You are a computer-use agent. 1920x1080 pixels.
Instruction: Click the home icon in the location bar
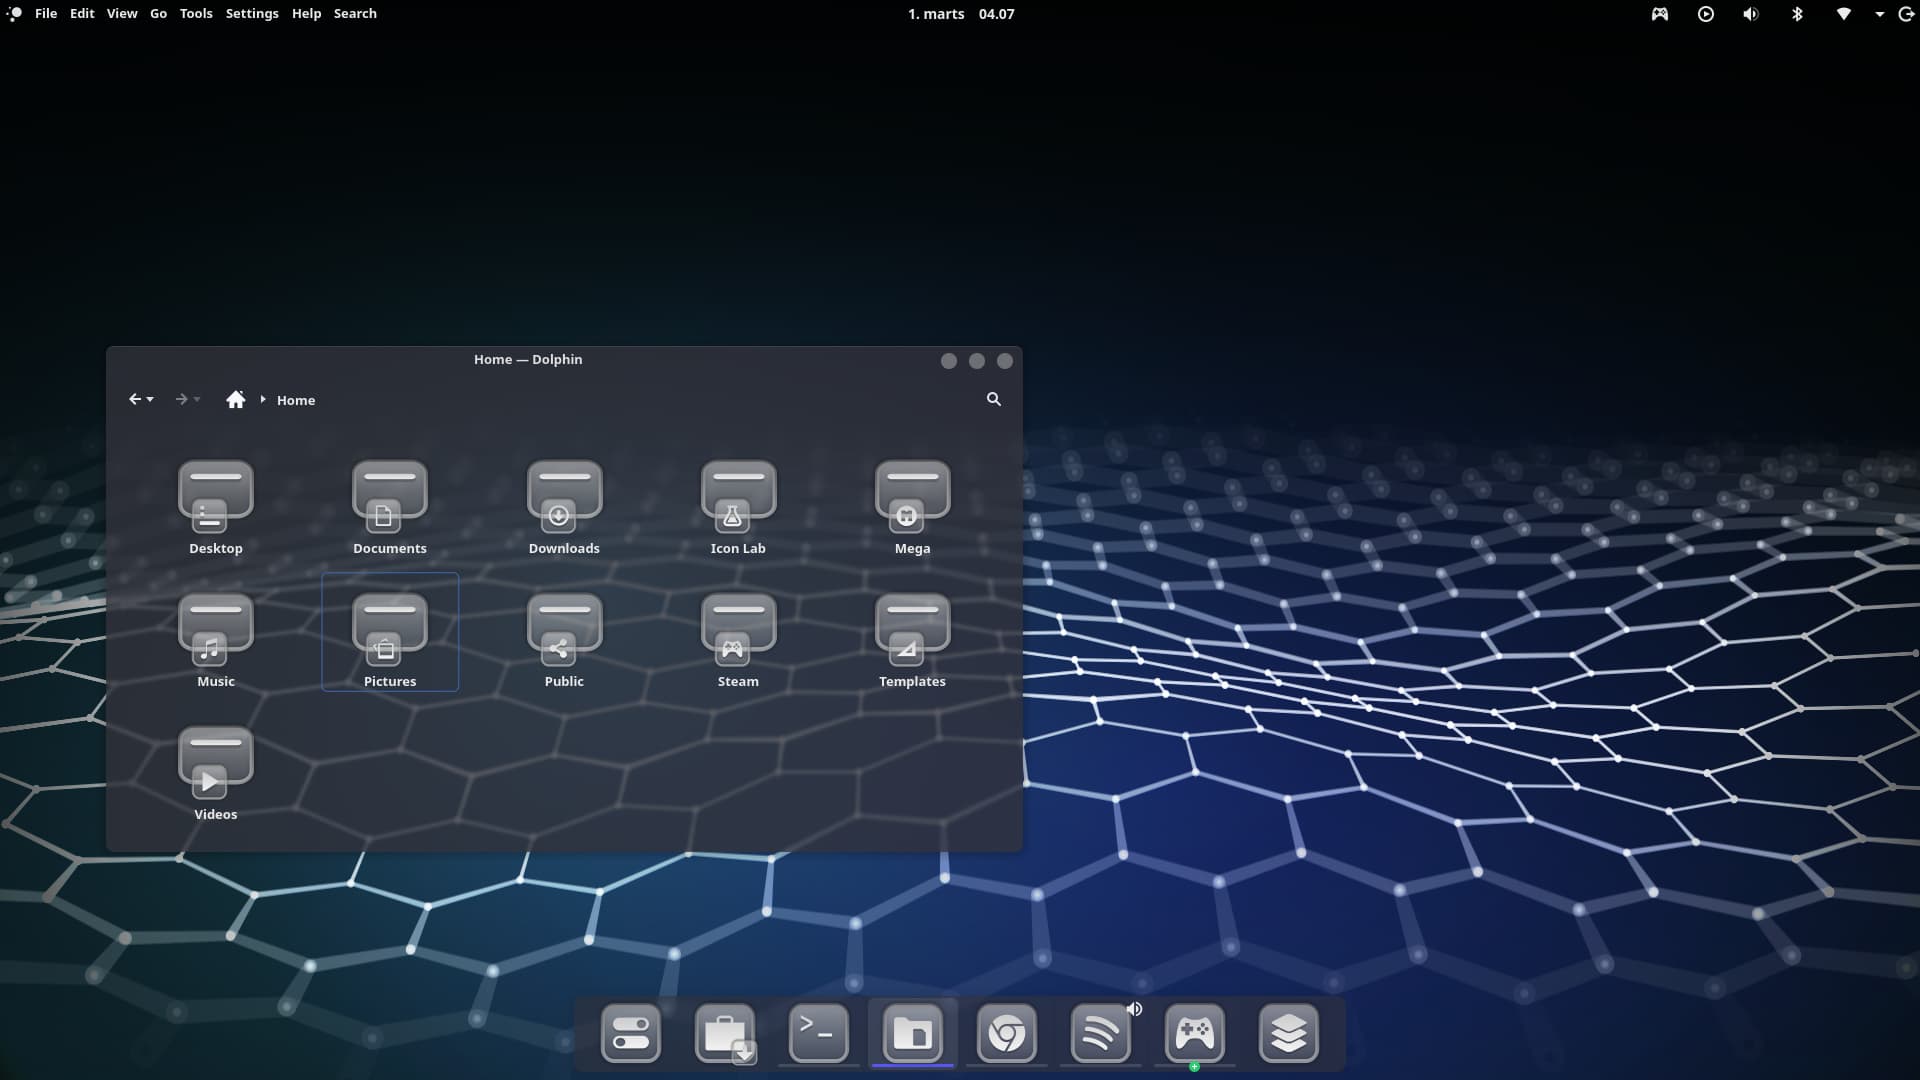tap(235, 400)
